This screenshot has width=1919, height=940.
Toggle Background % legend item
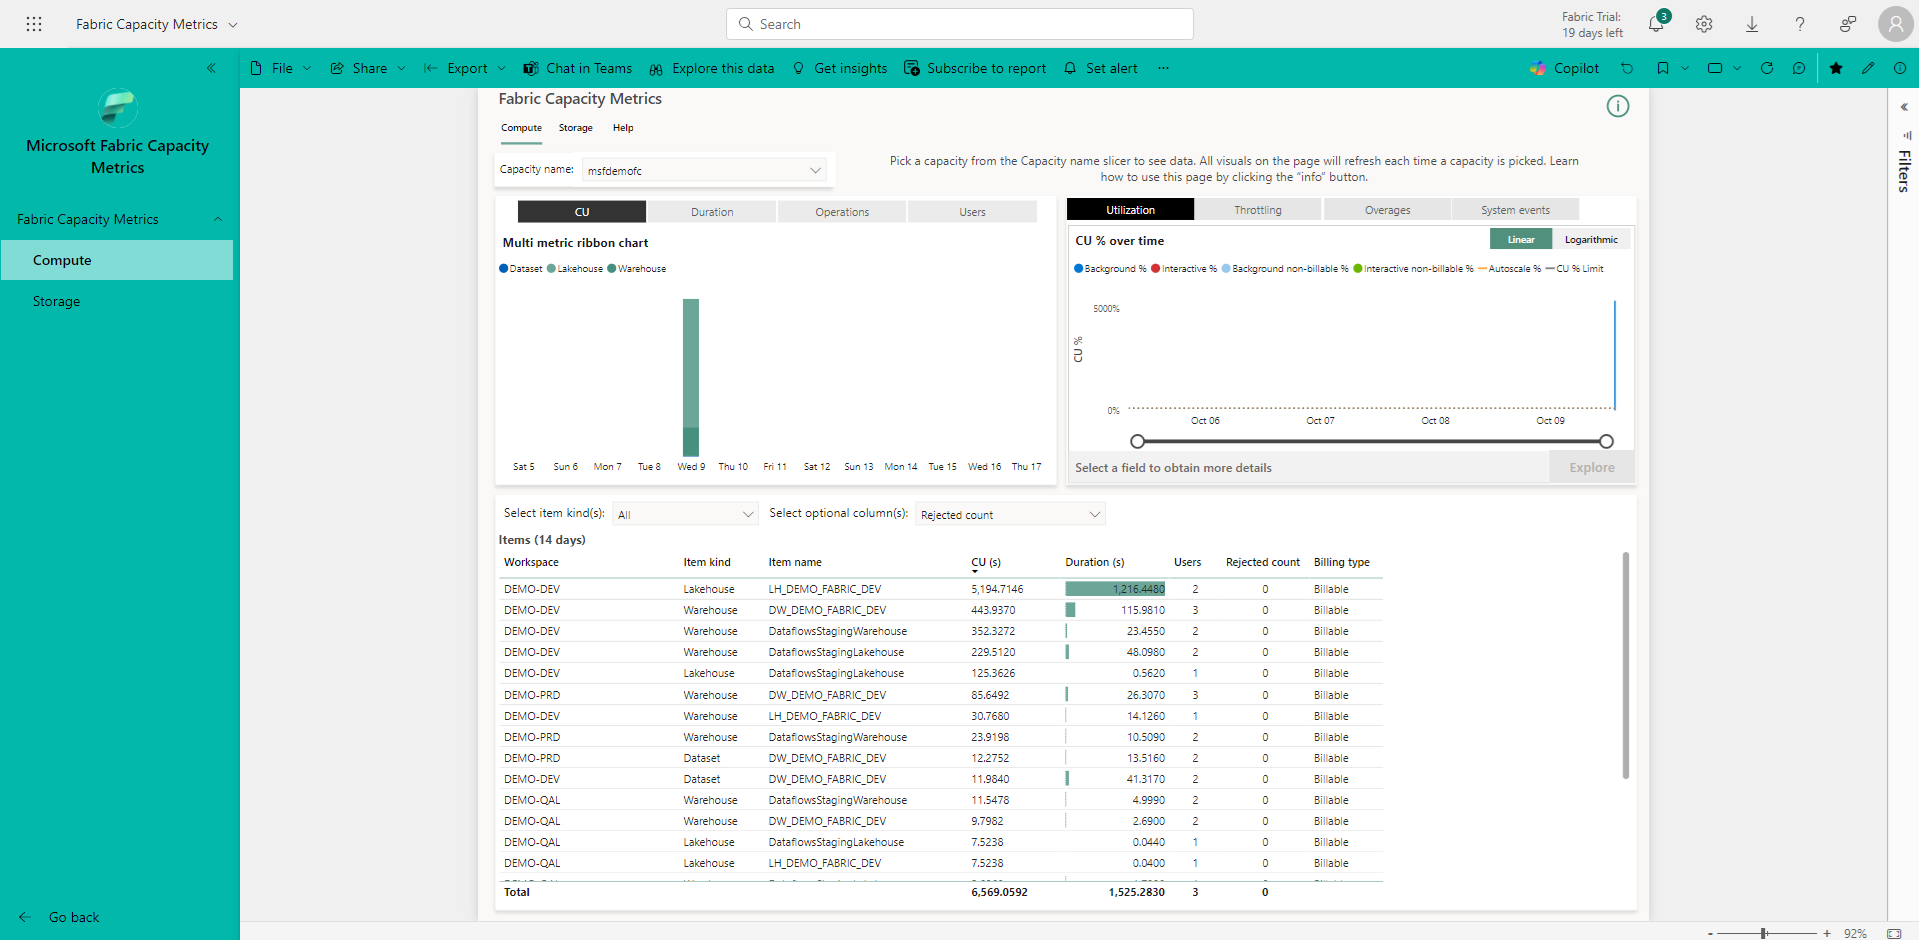tap(1110, 268)
